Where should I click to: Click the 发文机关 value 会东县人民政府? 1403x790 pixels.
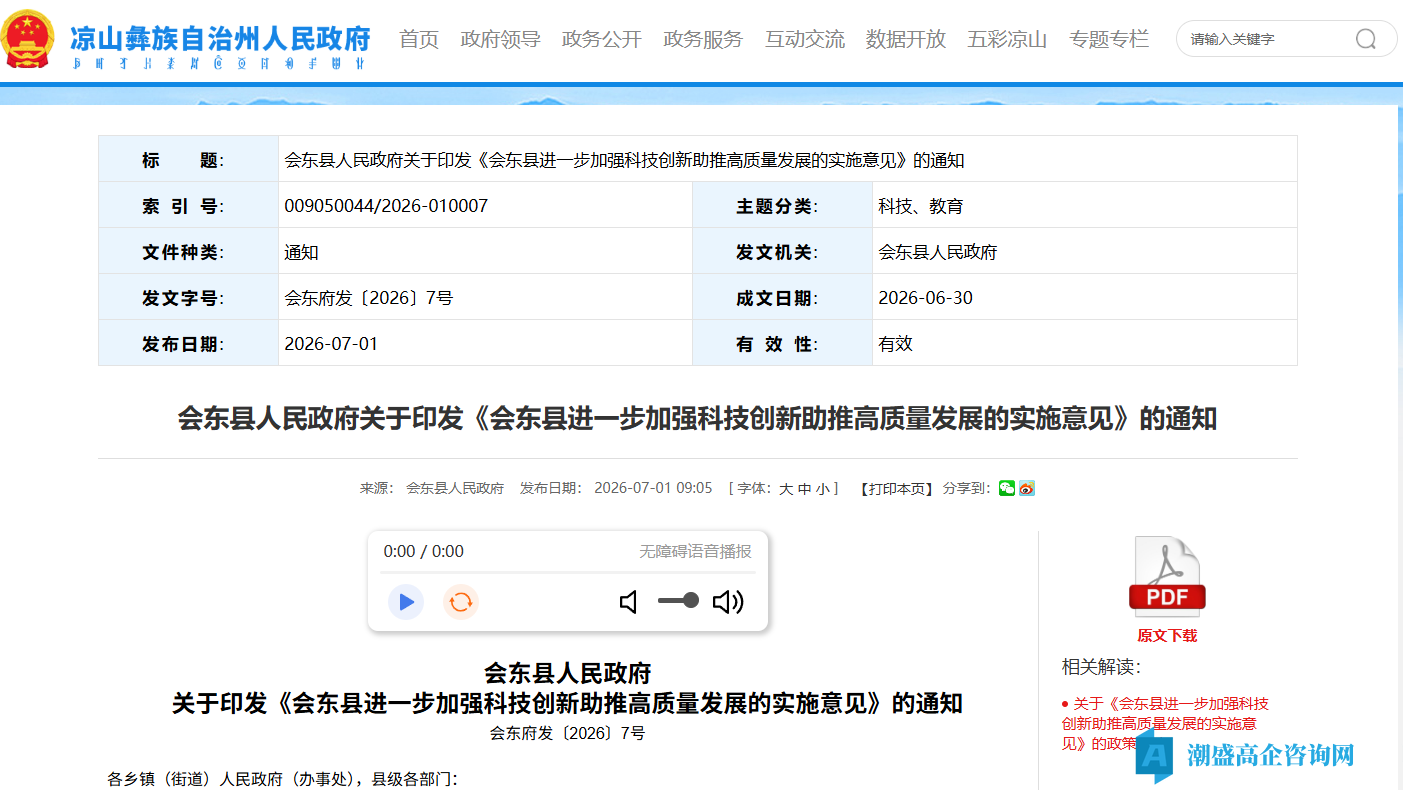point(938,252)
